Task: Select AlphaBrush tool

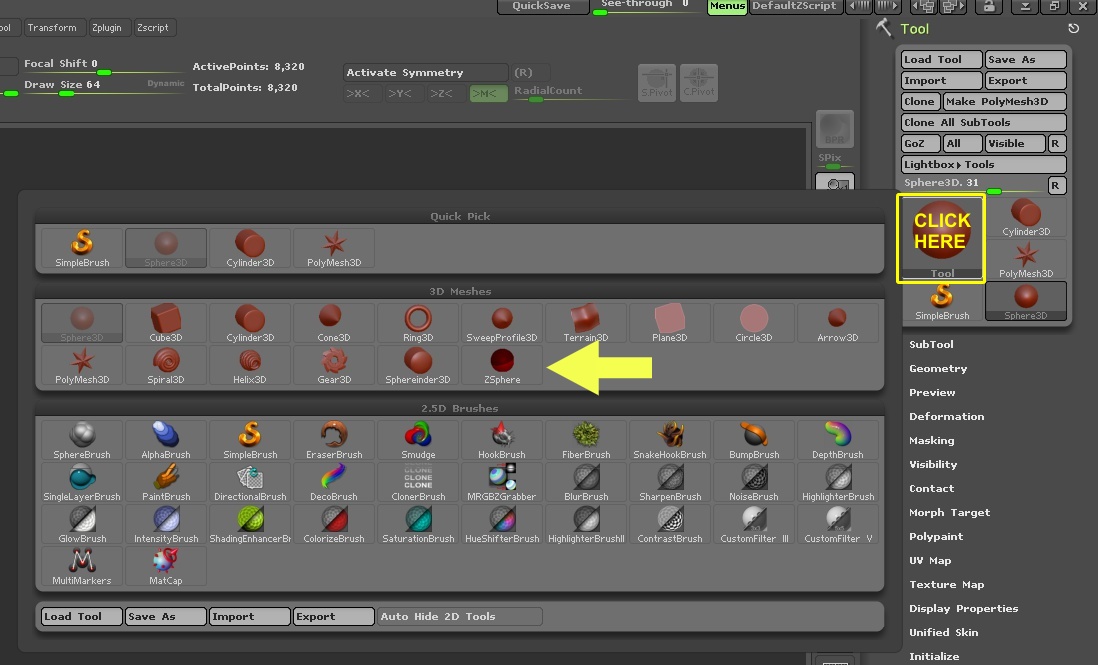Action: click(x=166, y=440)
